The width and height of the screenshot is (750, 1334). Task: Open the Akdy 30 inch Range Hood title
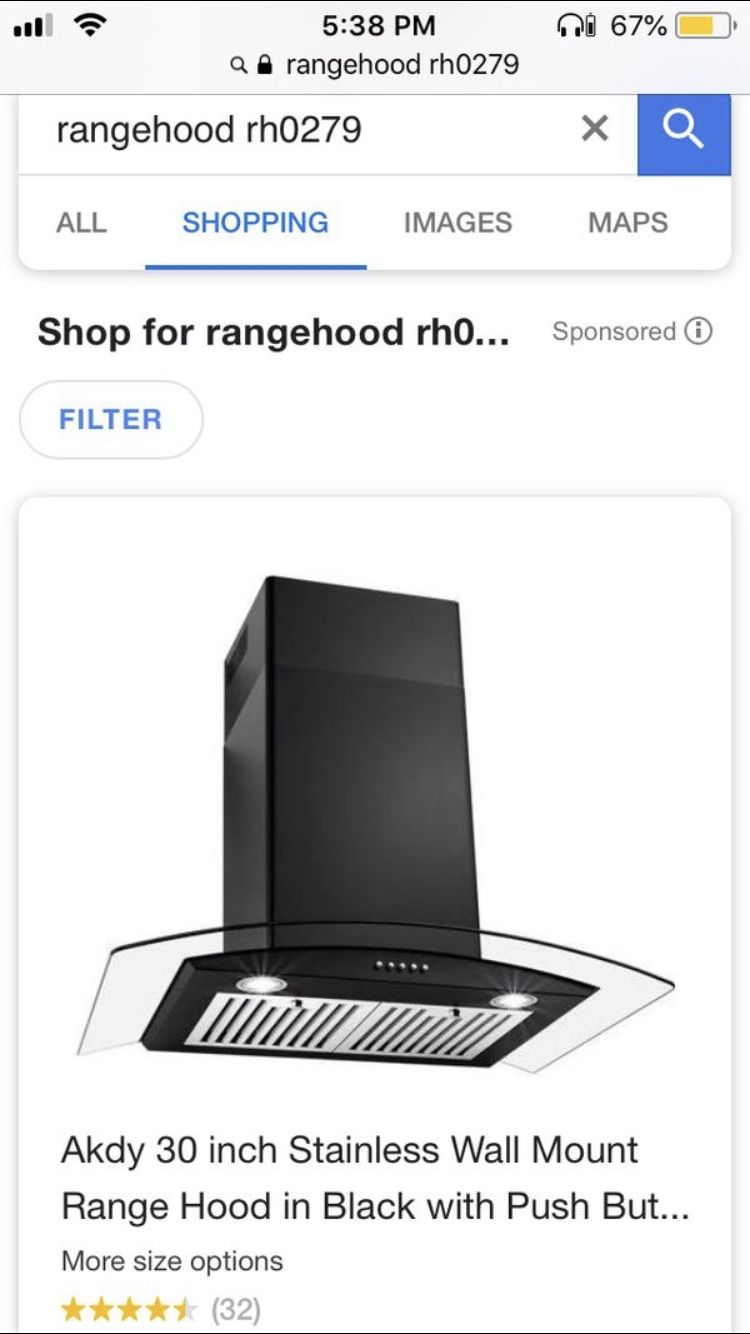tap(375, 1178)
